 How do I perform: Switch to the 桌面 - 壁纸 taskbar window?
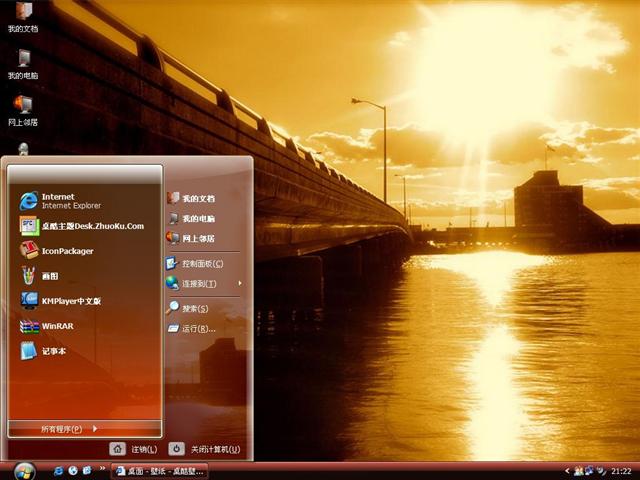click(x=160, y=471)
